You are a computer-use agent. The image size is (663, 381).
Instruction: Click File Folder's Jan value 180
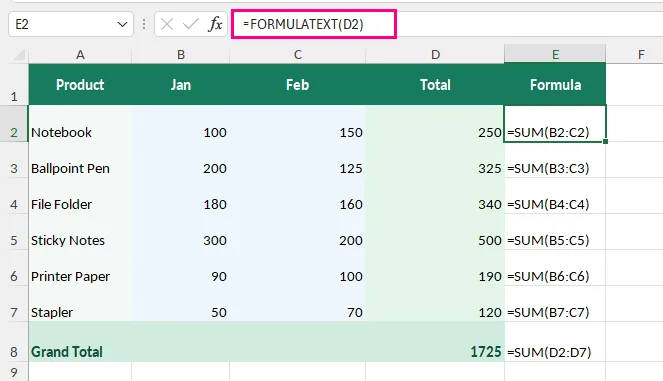(181, 196)
